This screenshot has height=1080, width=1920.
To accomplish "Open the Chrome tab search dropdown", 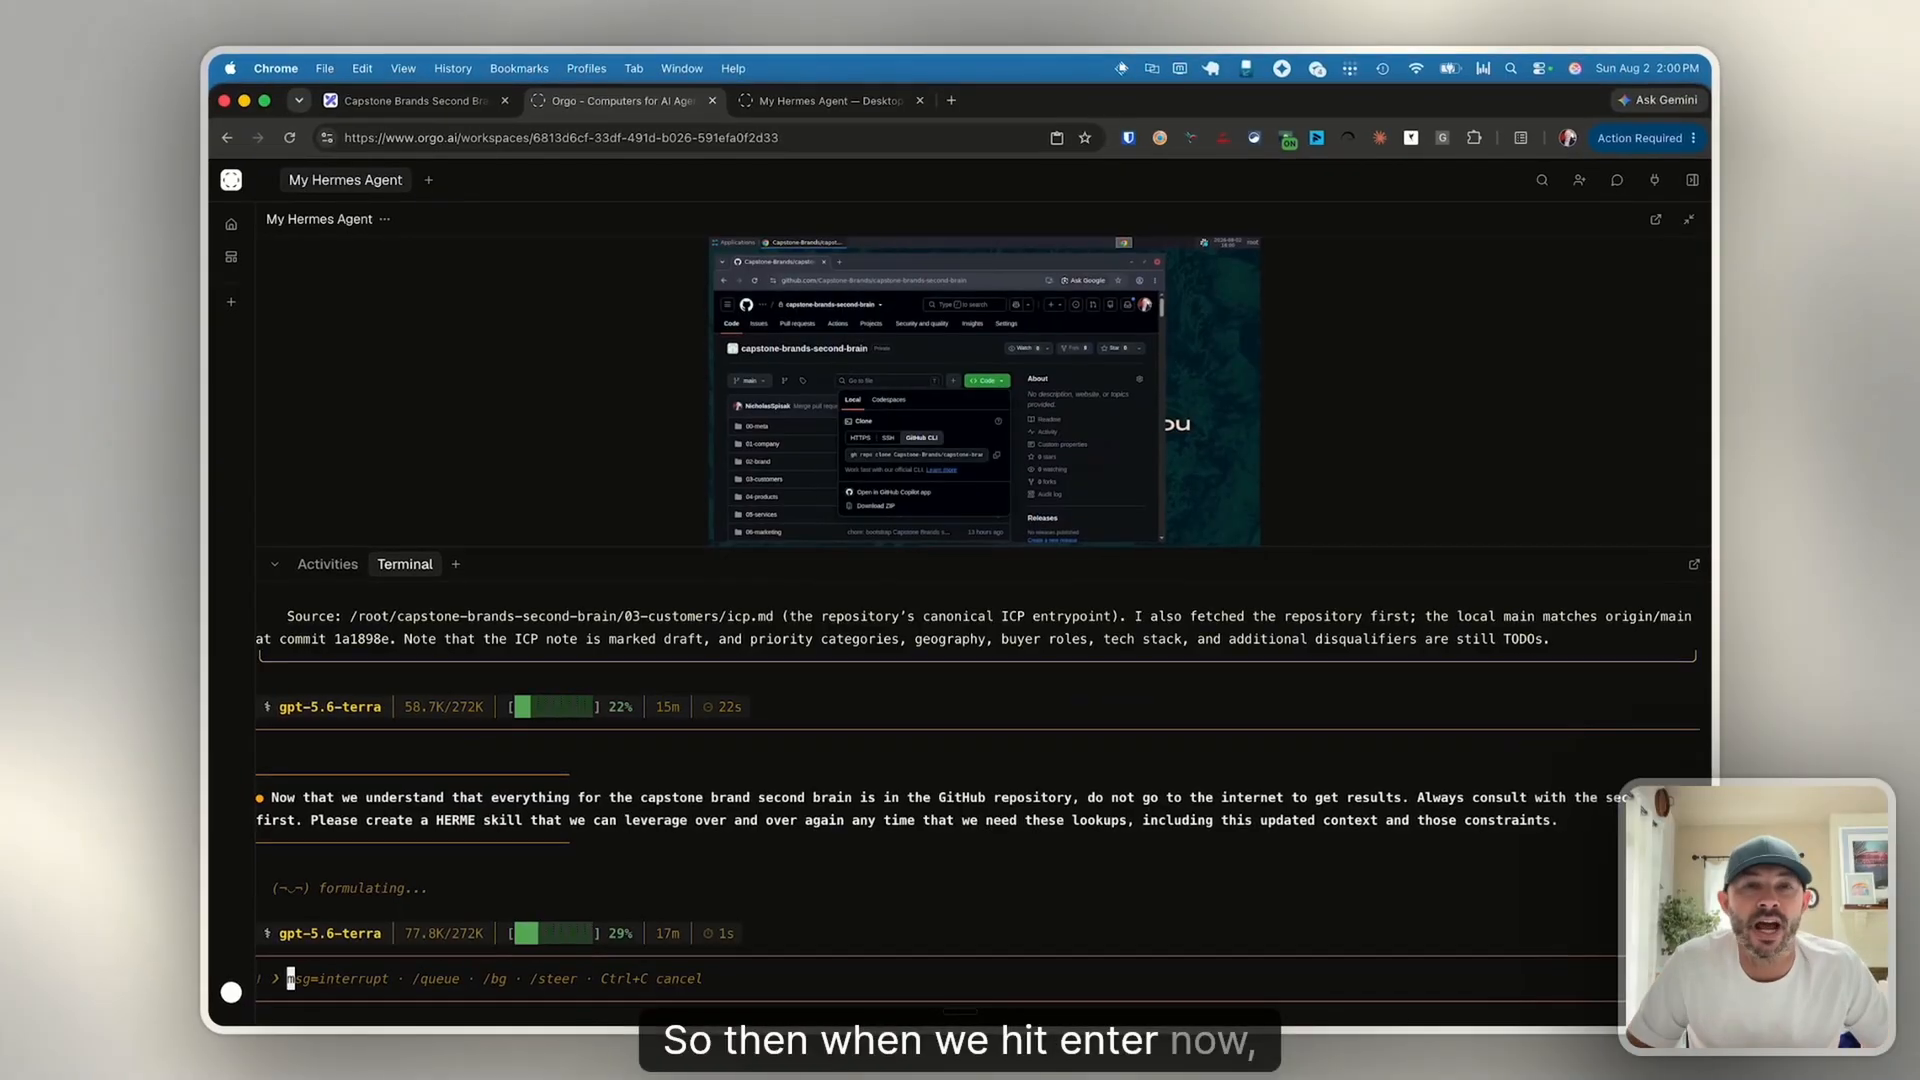I will (299, 100).
